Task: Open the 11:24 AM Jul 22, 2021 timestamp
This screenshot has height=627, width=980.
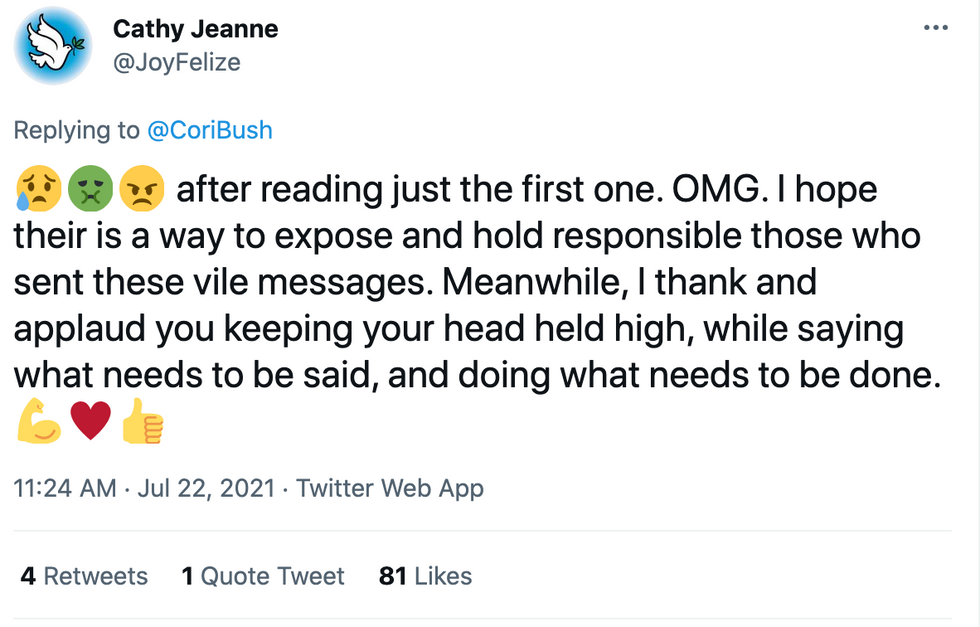Action: (x=142, y=489)
